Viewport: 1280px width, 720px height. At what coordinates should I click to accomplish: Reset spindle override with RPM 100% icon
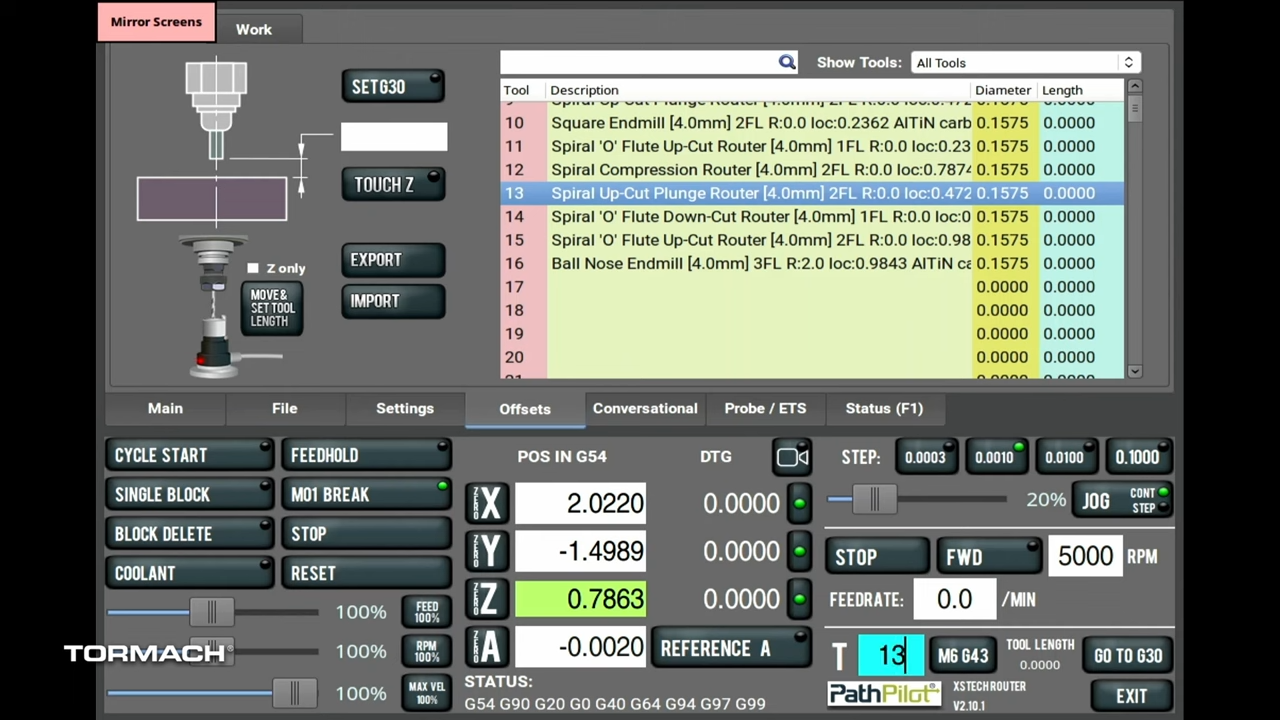(x=426, y=652)
